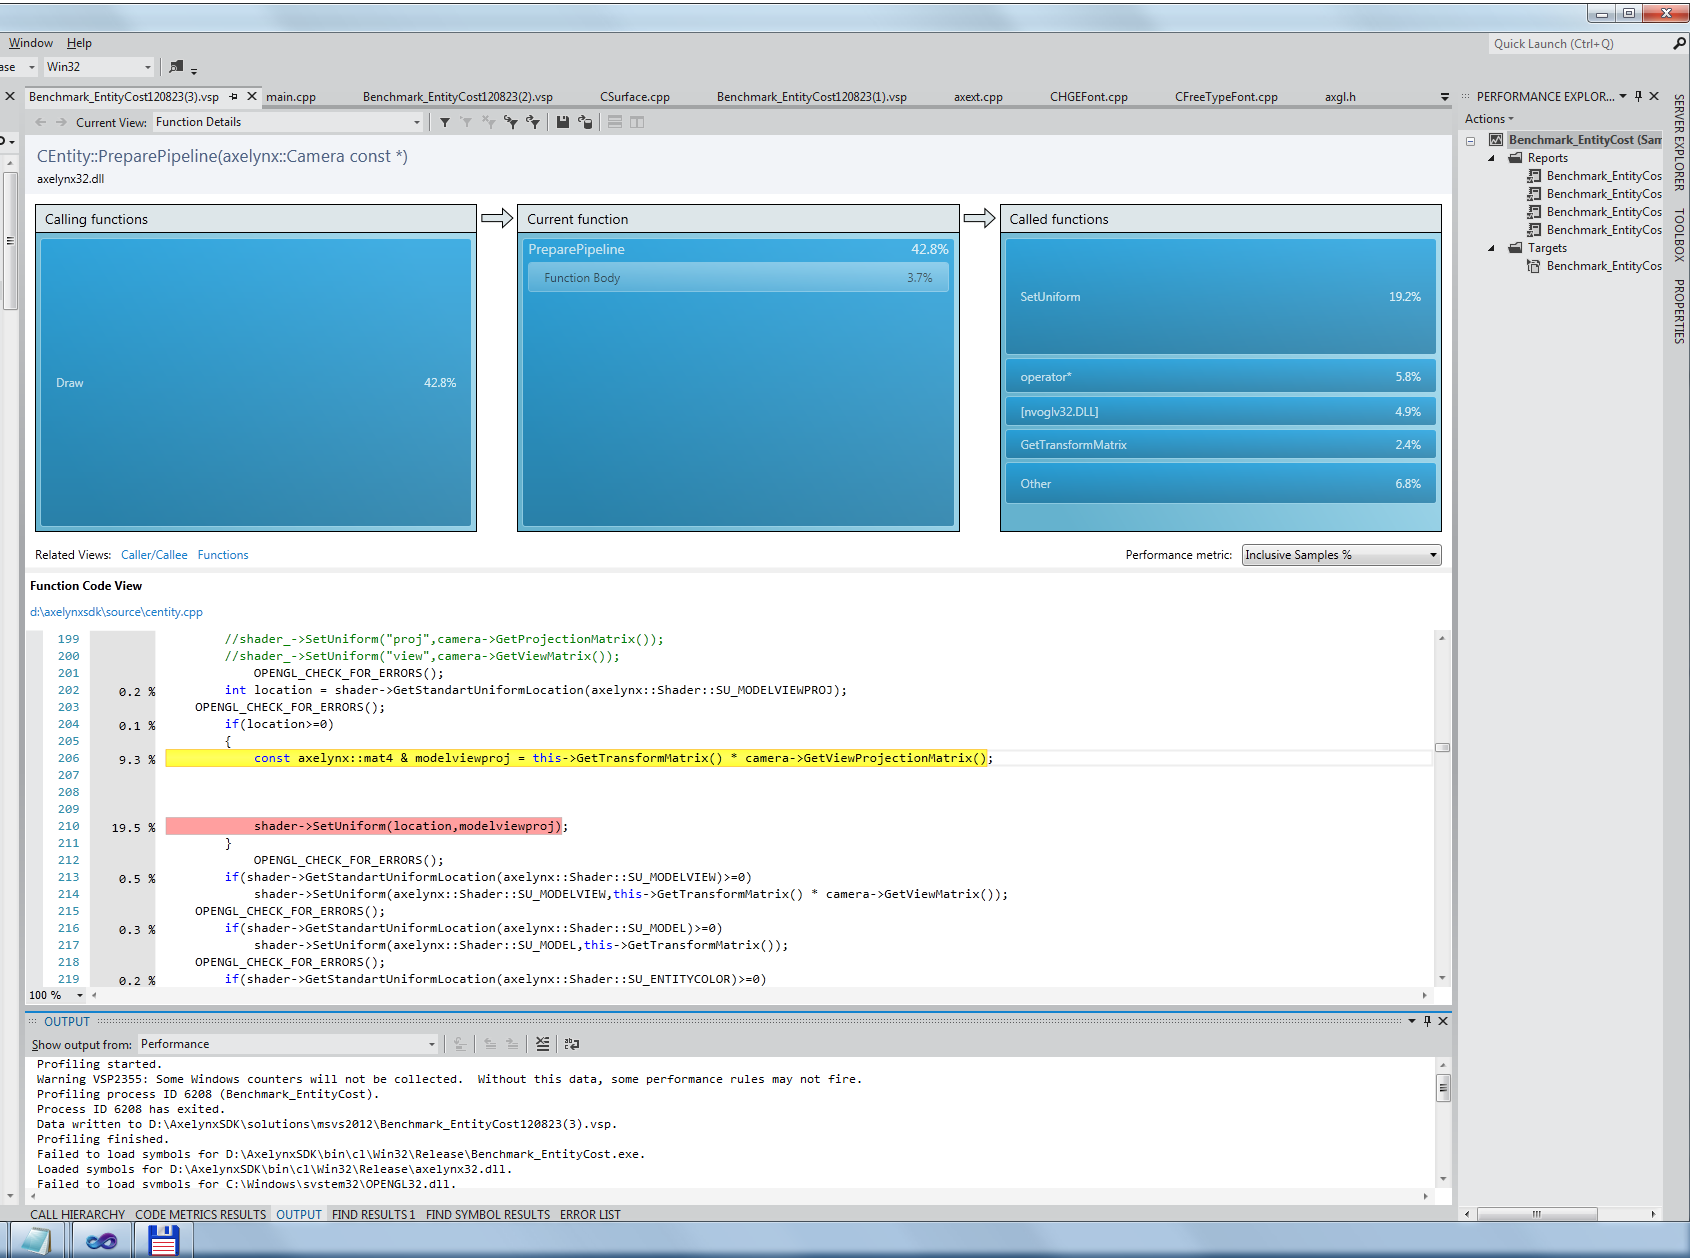Open the centity.cpp source file link
The width and height of the screenshot is (1690, 1258).
[116, 612]
